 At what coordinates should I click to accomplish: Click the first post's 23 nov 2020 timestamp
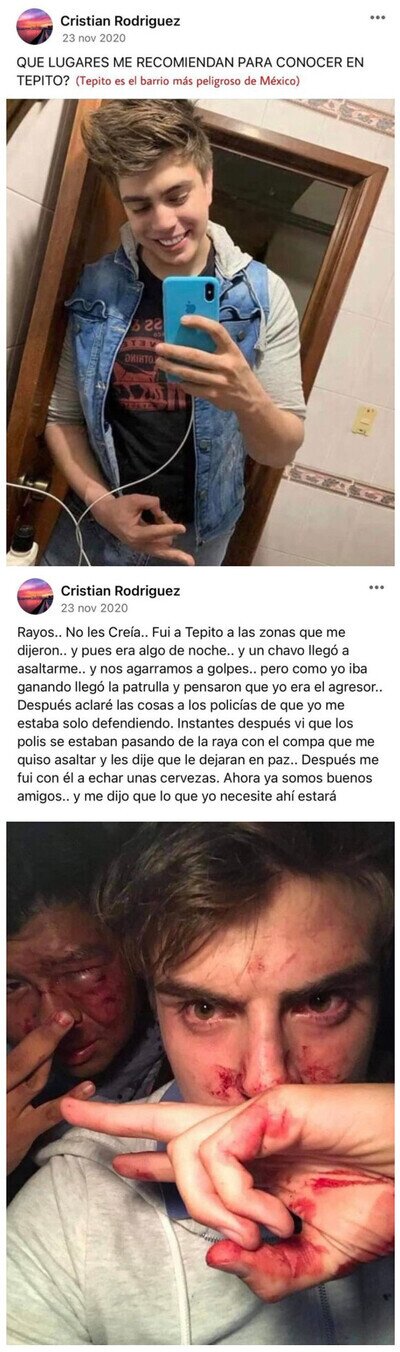click(x=94, y=38)
